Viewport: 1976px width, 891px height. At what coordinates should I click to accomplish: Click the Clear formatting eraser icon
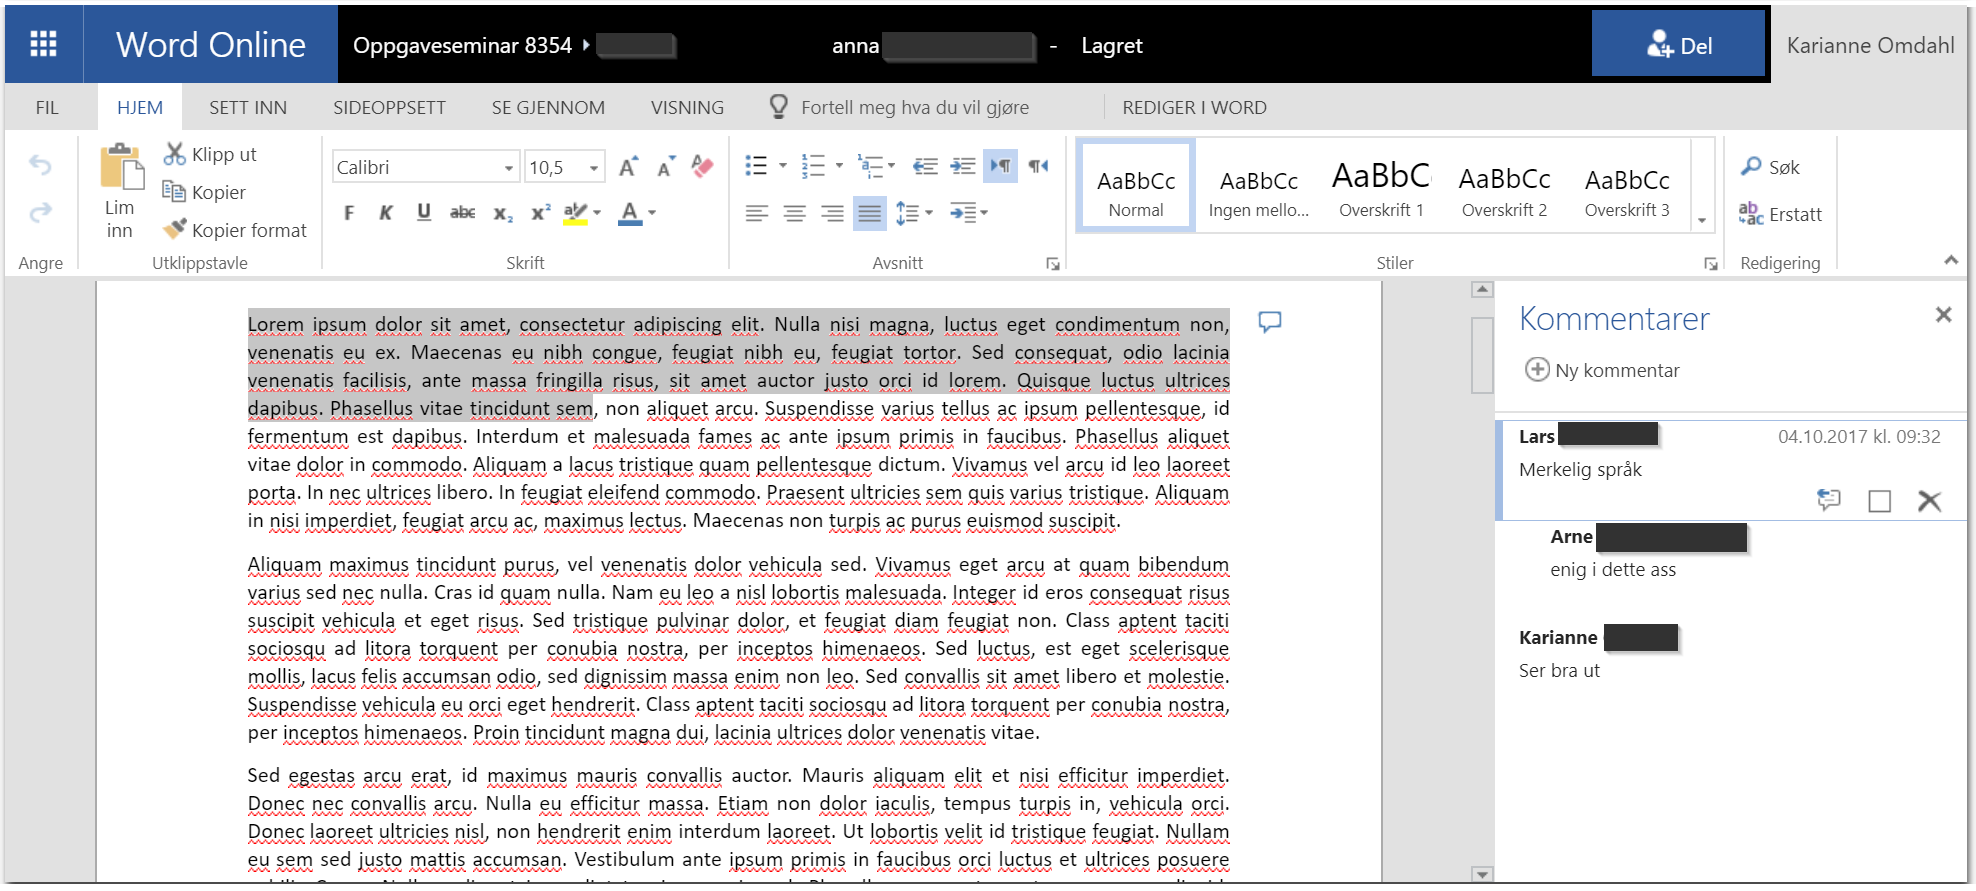point(702,166)
